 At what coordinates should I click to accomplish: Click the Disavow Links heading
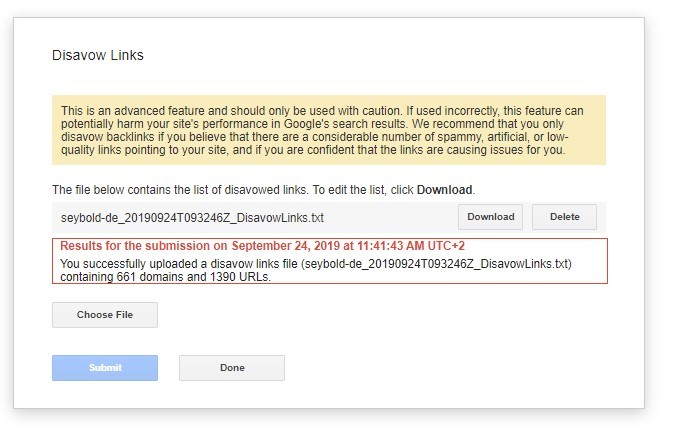click(98, 55)
